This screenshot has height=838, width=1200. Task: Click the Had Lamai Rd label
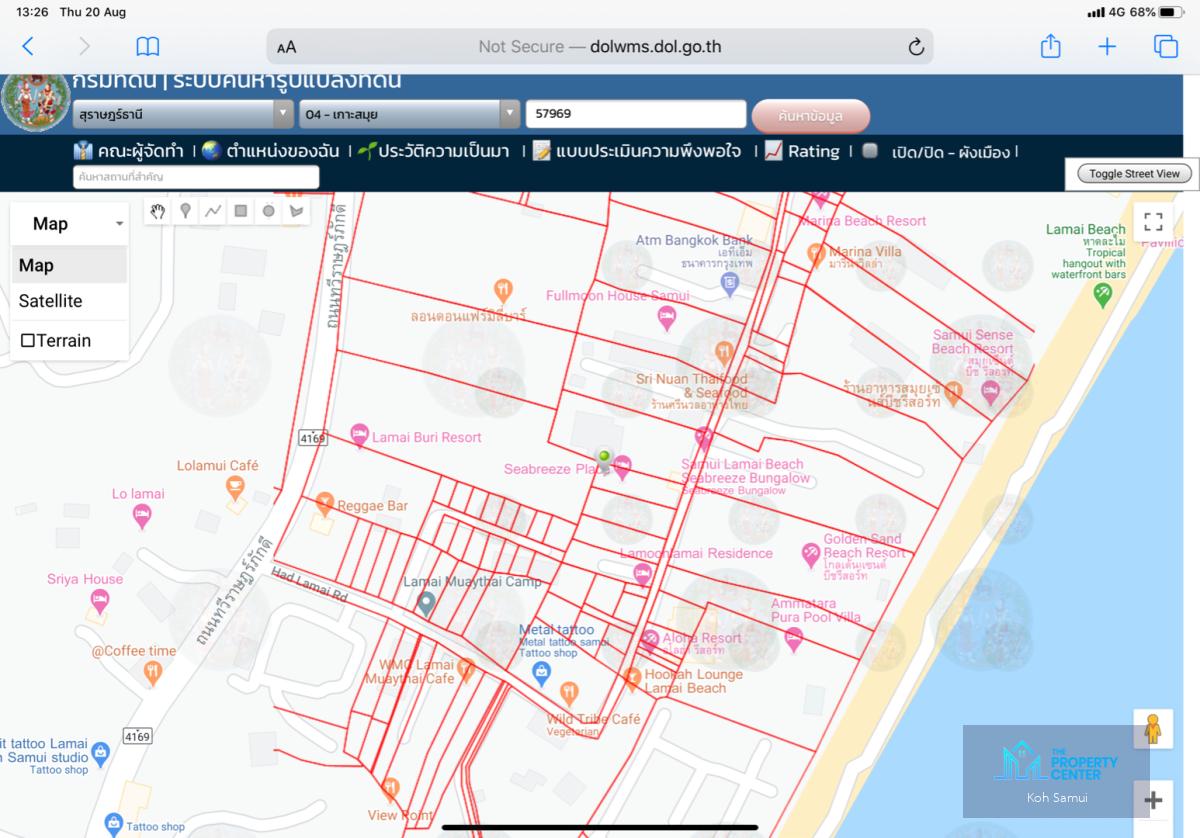coord(308,586)
